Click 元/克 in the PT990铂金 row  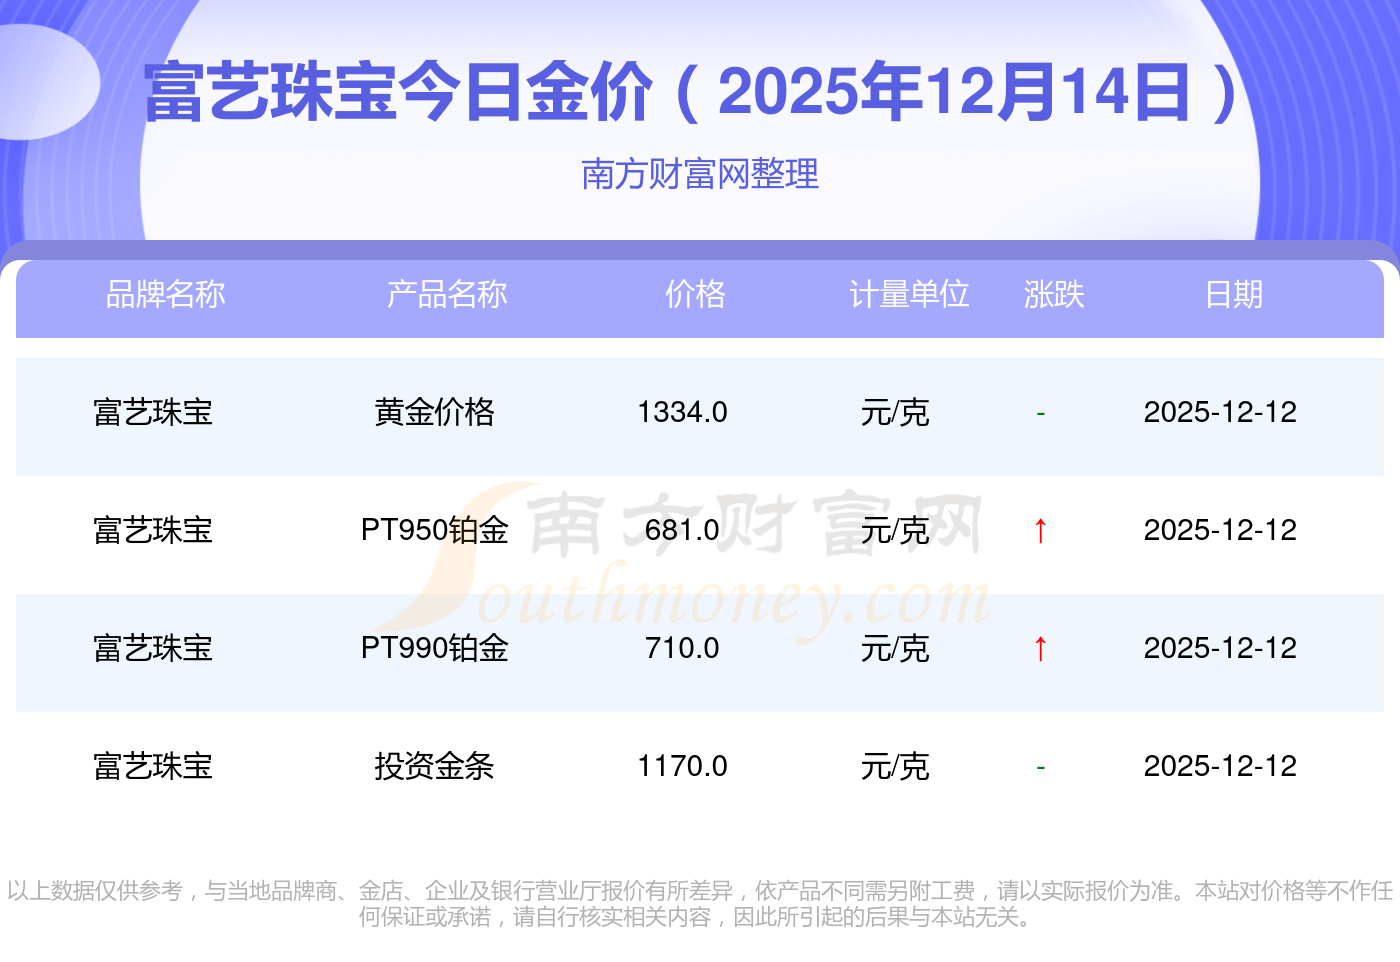[x=895, y=648]
